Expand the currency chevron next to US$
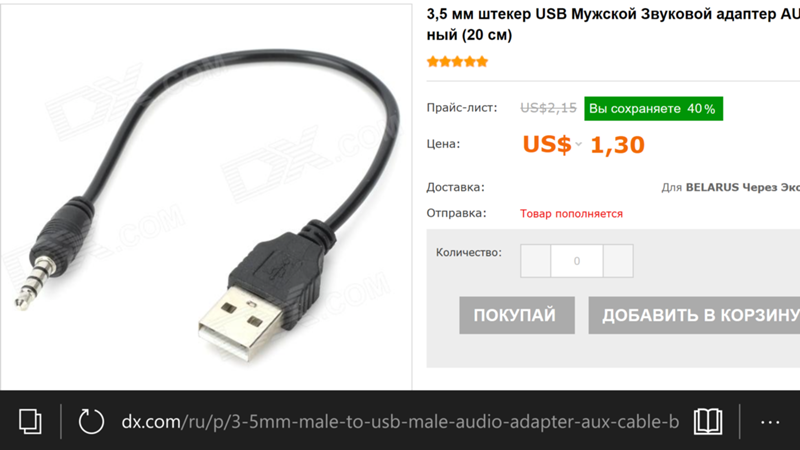The image size is (800, 450). tap(579, 144)
